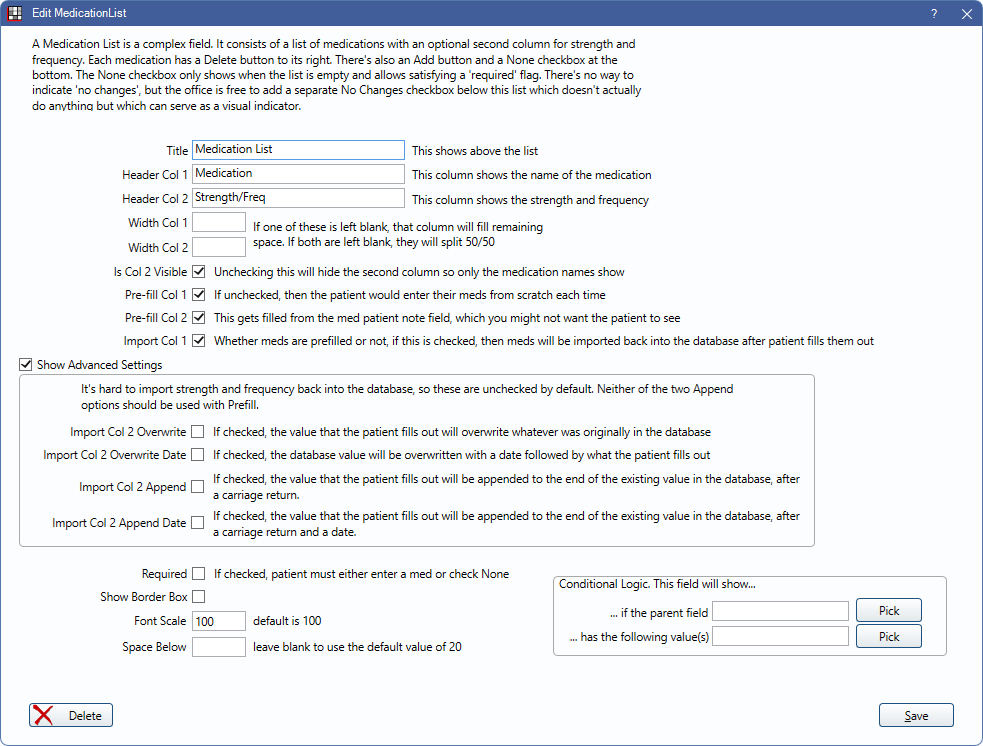Disable the Pre-fill Col 2 checkbox
Image resolution: width=983 pixels, height=746 pixels.
199,318
